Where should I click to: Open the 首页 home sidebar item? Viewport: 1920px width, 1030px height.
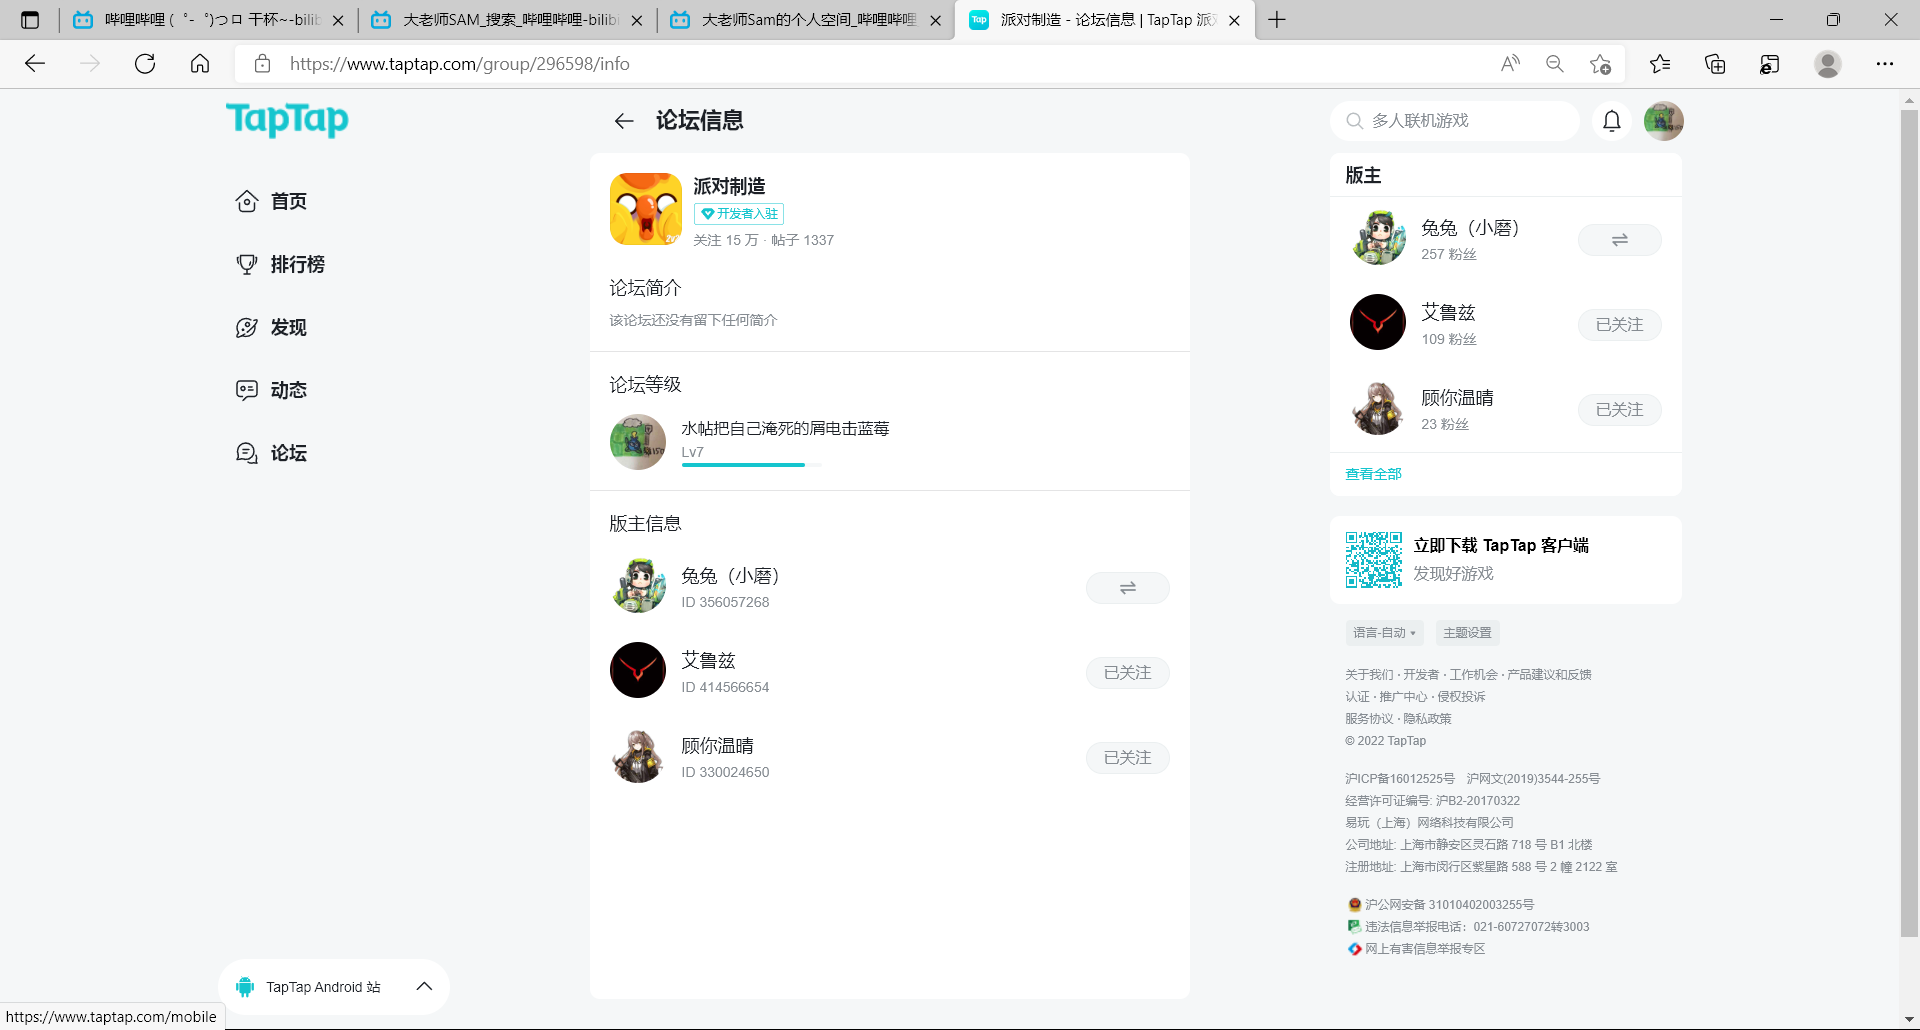point(272,202)
